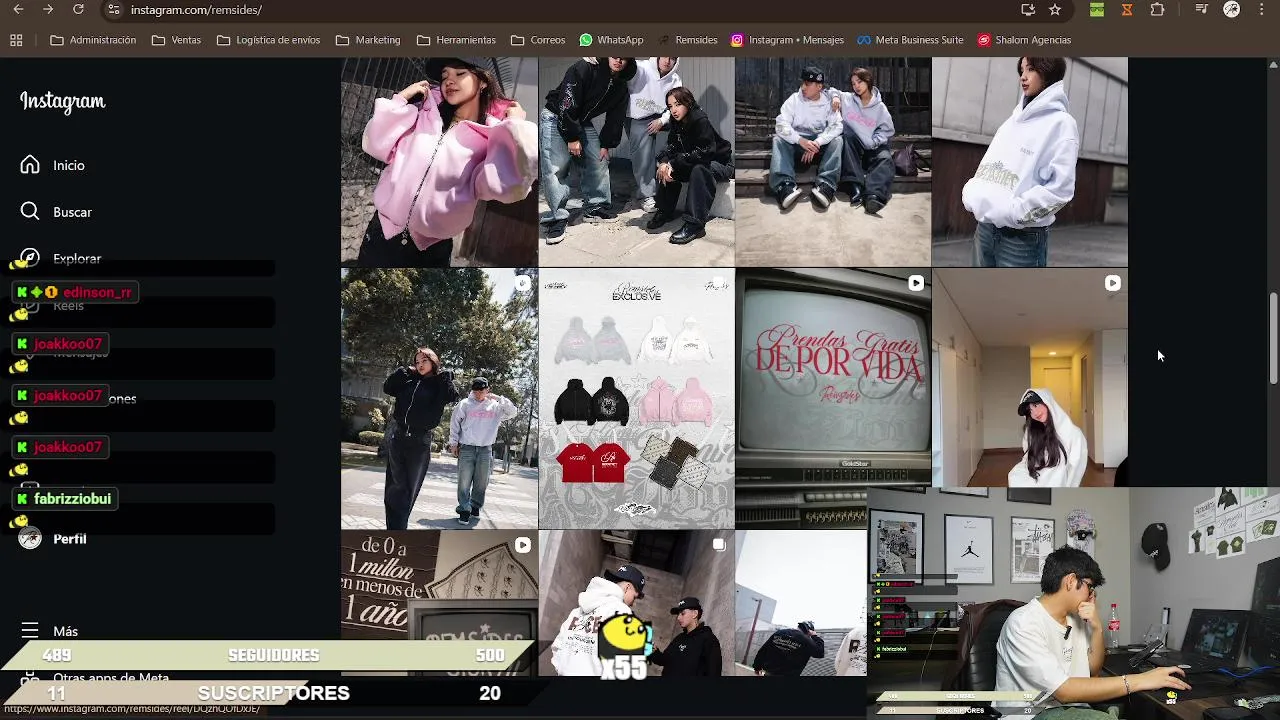Click carousel icon on two-caps post
This screenshot has height=720, width=1280.
[x=718, y=545]
